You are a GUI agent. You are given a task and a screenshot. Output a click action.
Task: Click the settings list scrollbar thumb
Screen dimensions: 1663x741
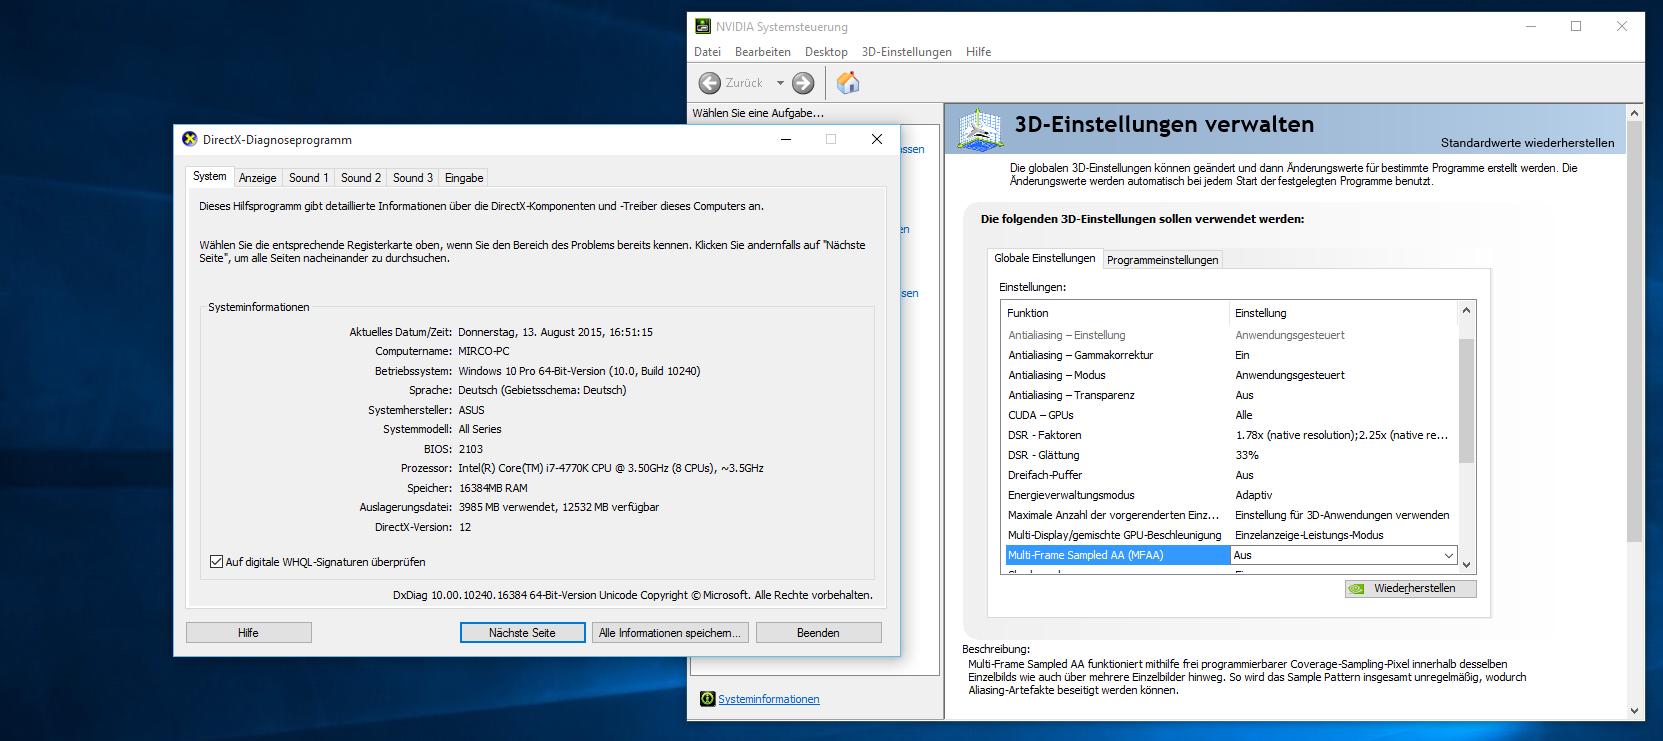[x=1466, y=400]
